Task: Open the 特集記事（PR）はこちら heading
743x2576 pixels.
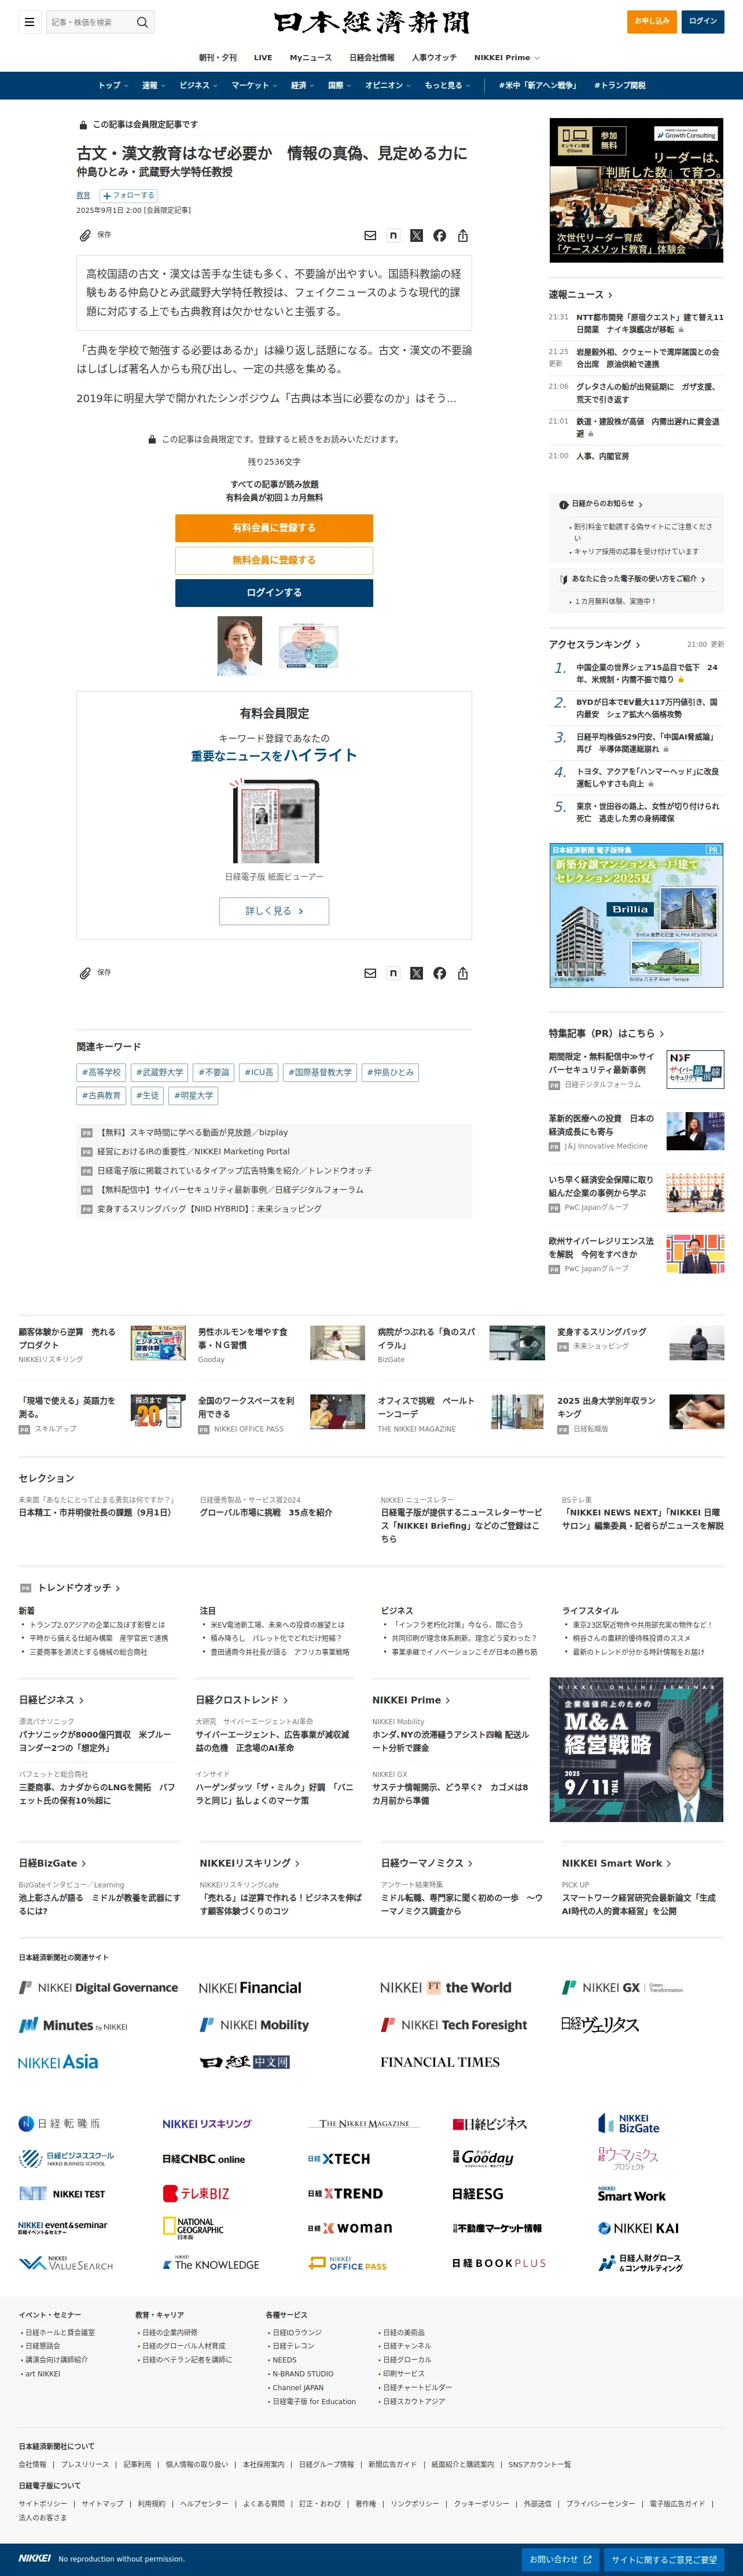Action: click(x=606, y=1033)
